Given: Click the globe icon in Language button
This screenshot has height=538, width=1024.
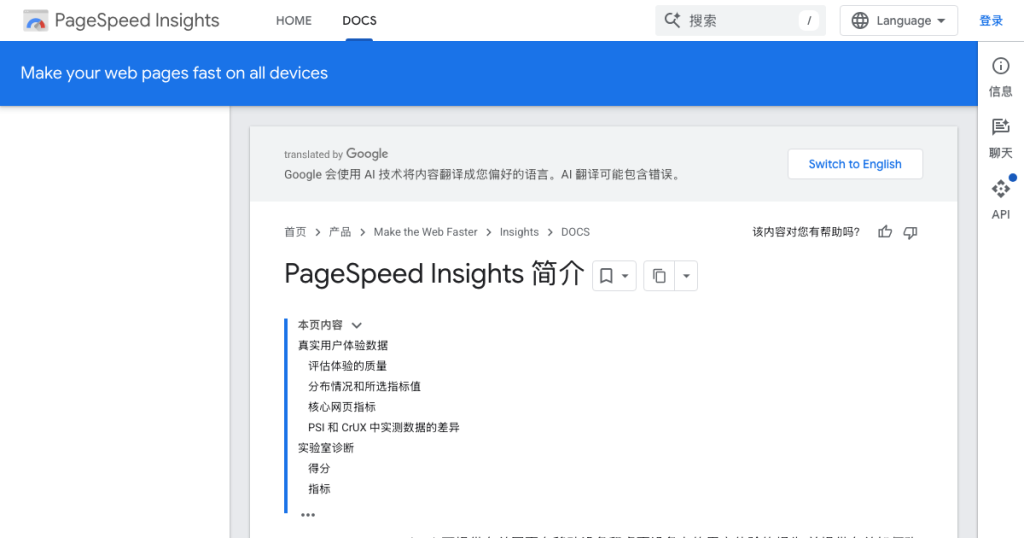Looking at the screenshot, I should tap(860, 20).
